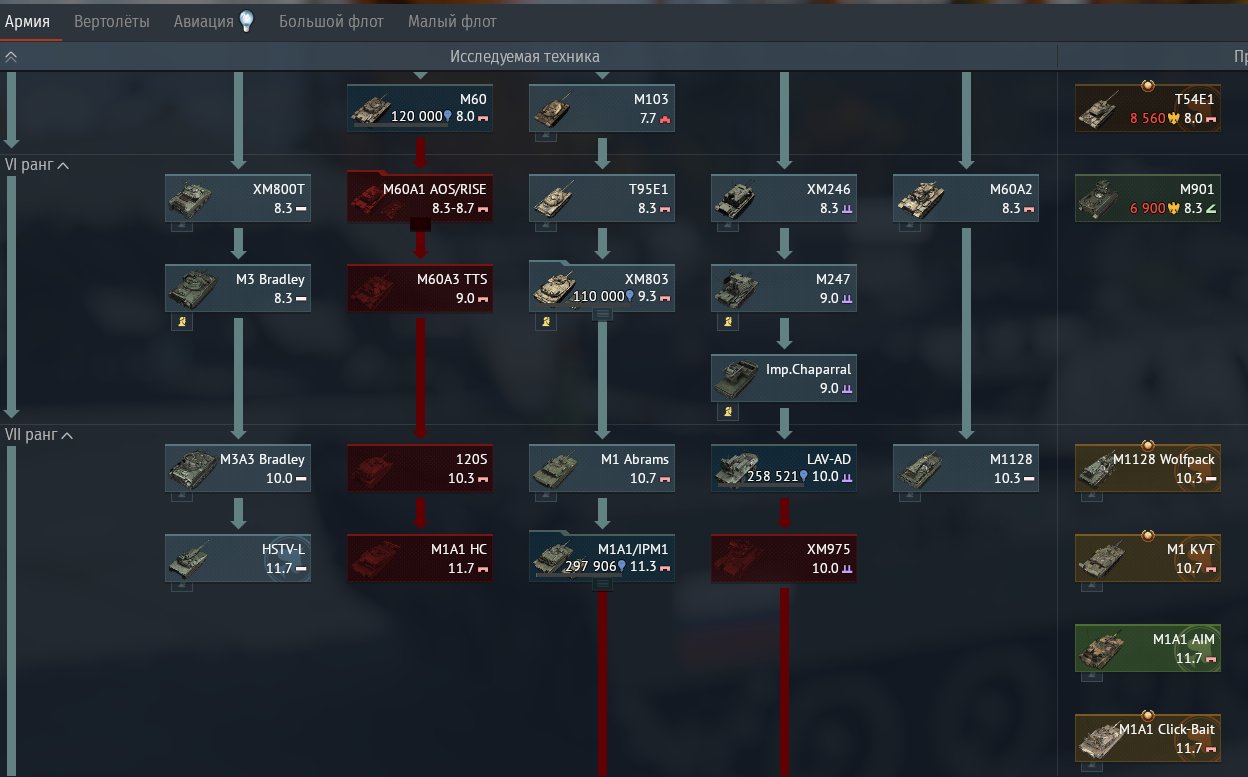1248x777 pixels.
Task: Select the M1A1 AIM card
Action: pyautogui.click(x=1148, y=647)
